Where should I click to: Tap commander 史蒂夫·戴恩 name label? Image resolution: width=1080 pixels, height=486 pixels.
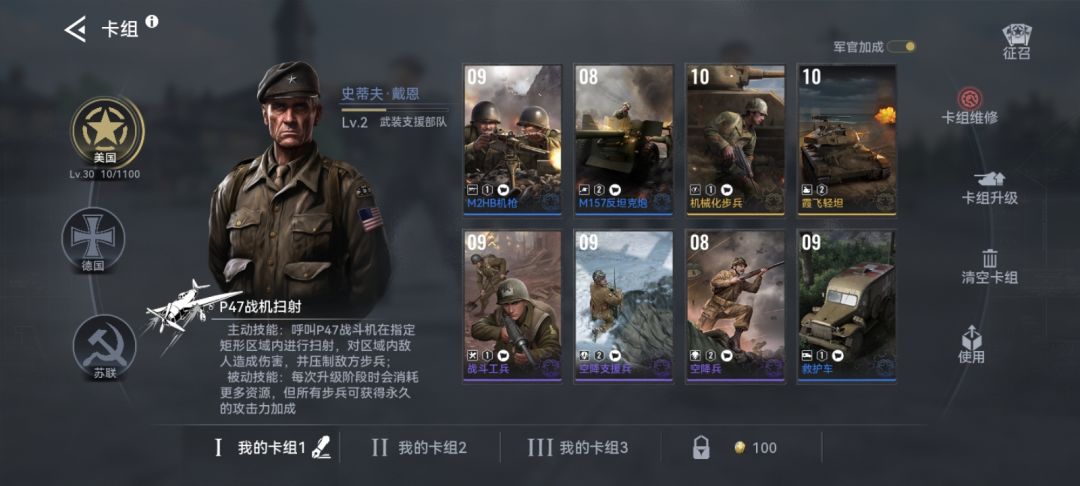380,94
